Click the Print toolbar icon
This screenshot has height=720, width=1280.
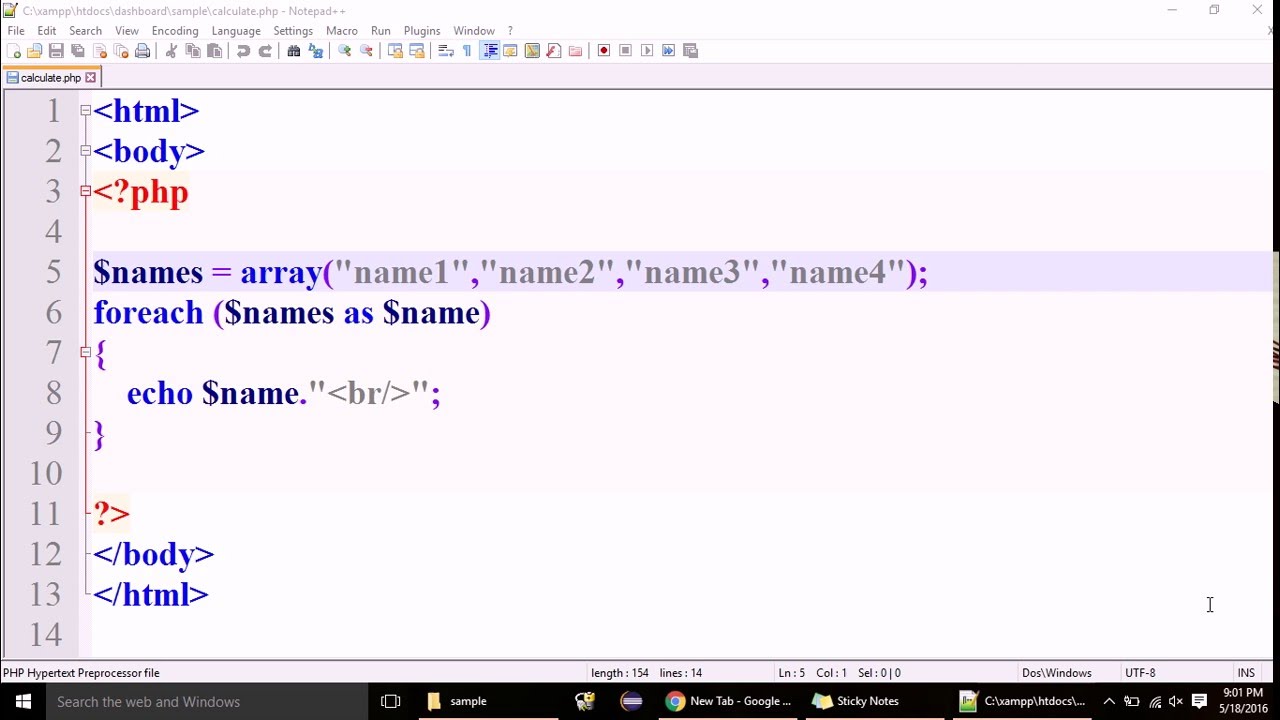pos(143,51)
